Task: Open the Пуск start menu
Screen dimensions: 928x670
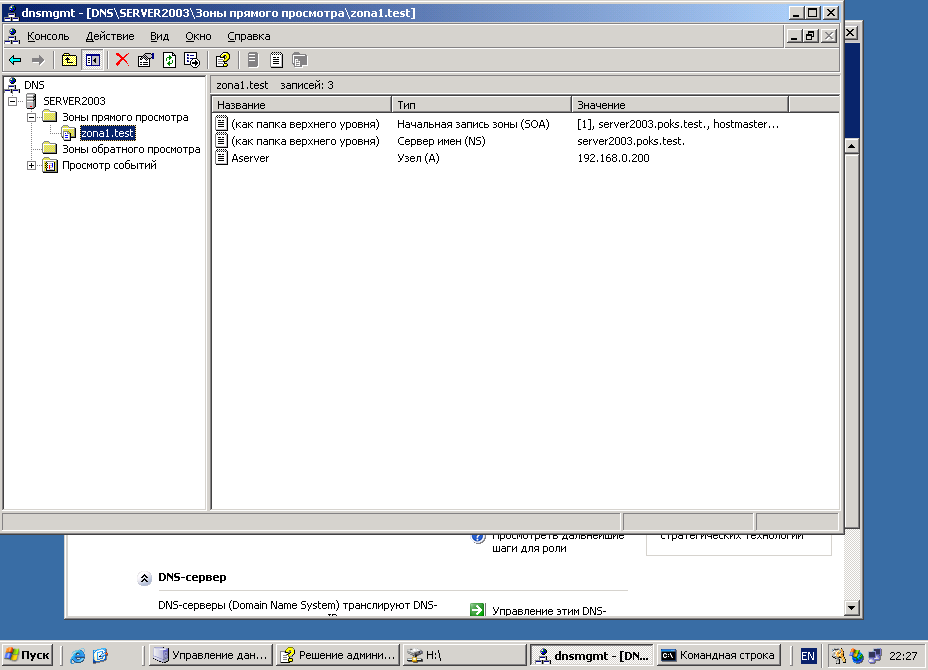Action: [x=27, y=655]
